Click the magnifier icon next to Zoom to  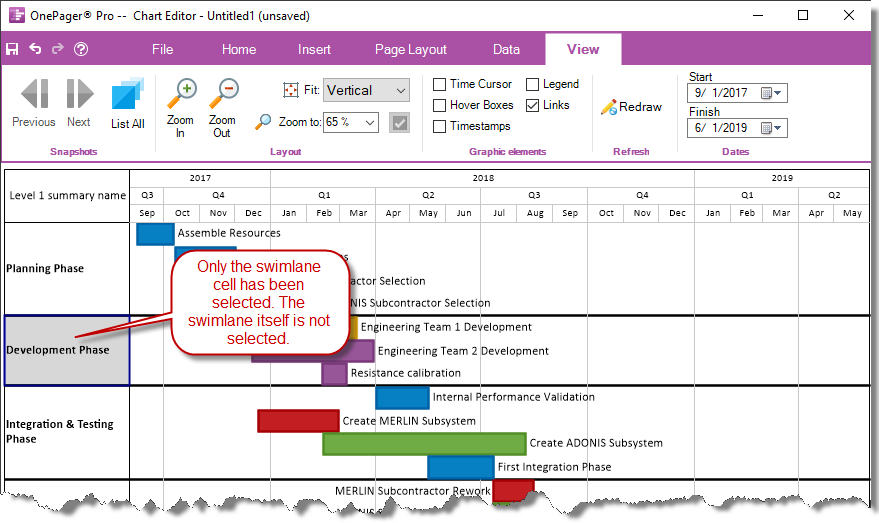[263, 122]
